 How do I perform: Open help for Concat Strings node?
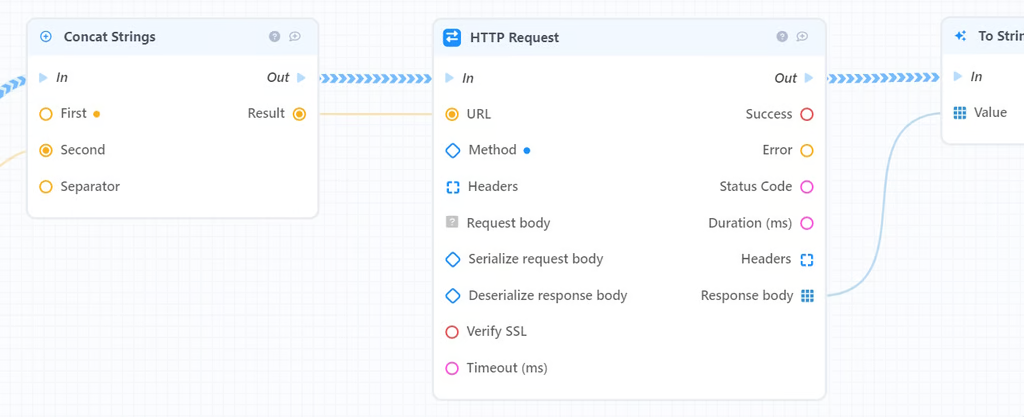coord(274,37)
